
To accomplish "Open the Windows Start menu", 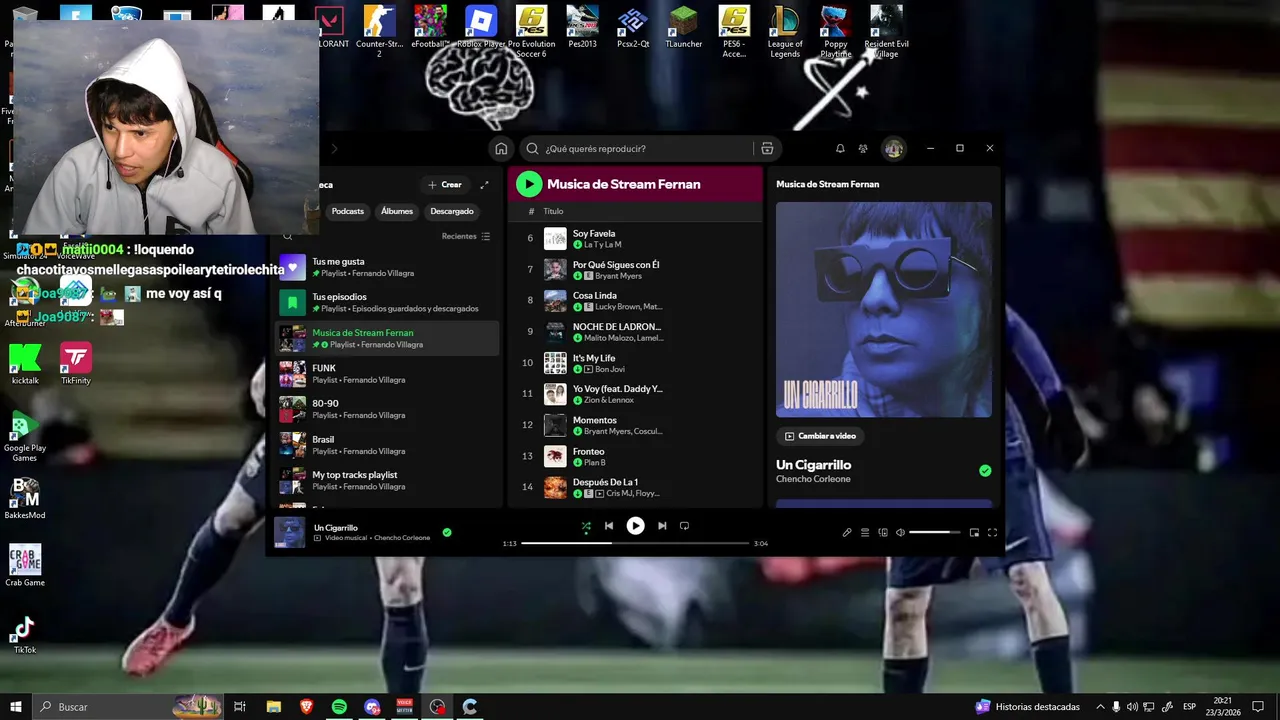I will [x=15, y=707].
